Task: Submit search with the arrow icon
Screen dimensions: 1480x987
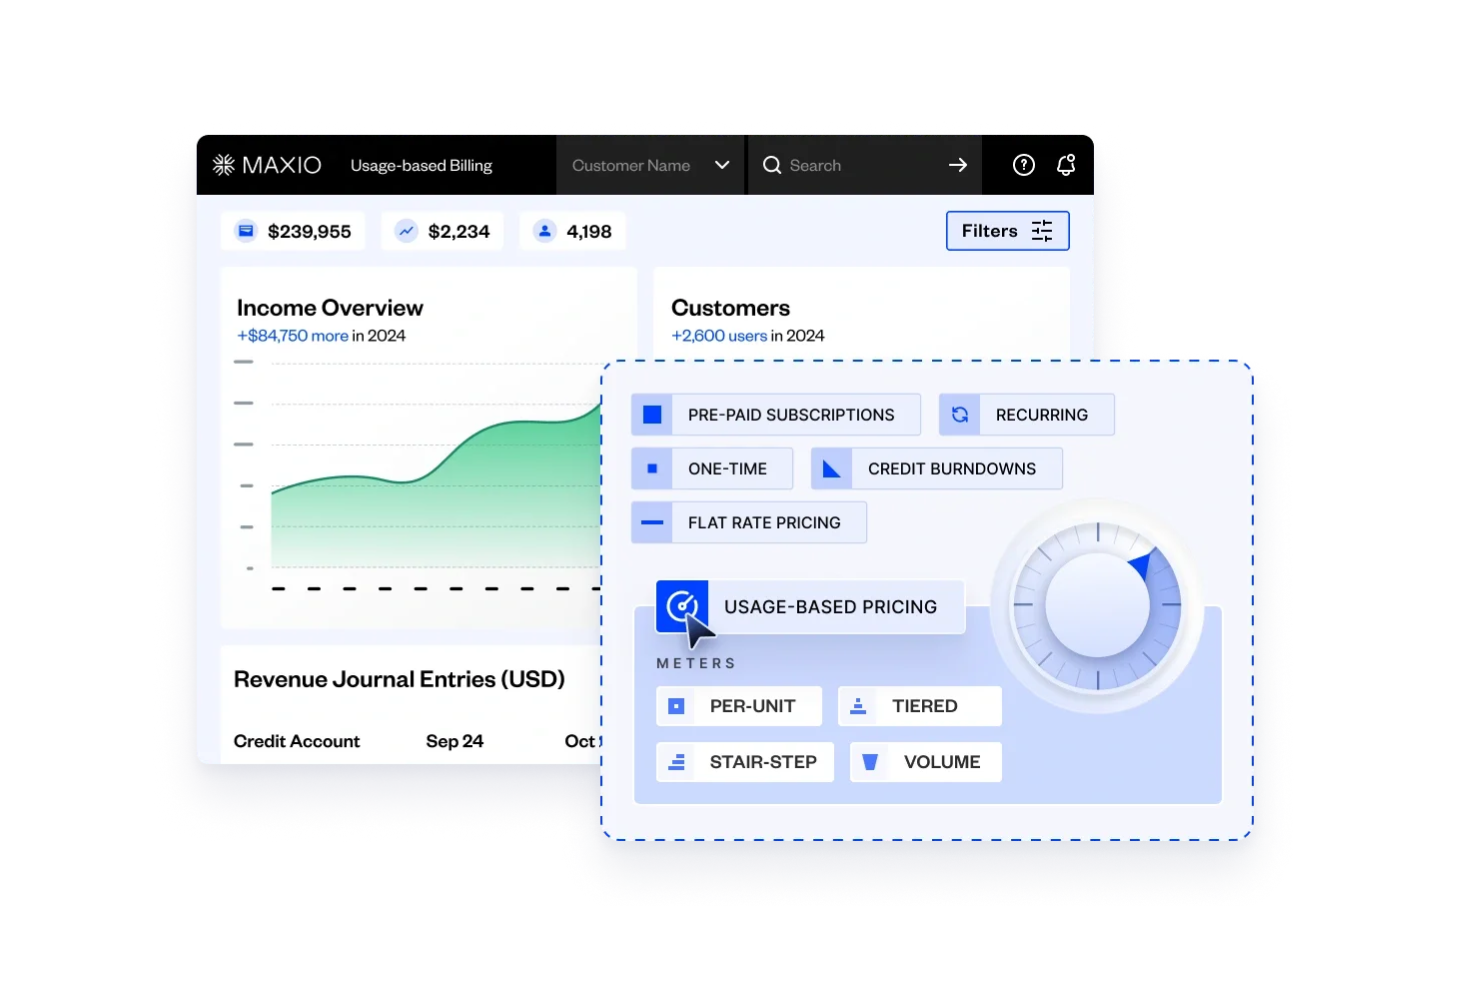Action: tap(958, 165)
